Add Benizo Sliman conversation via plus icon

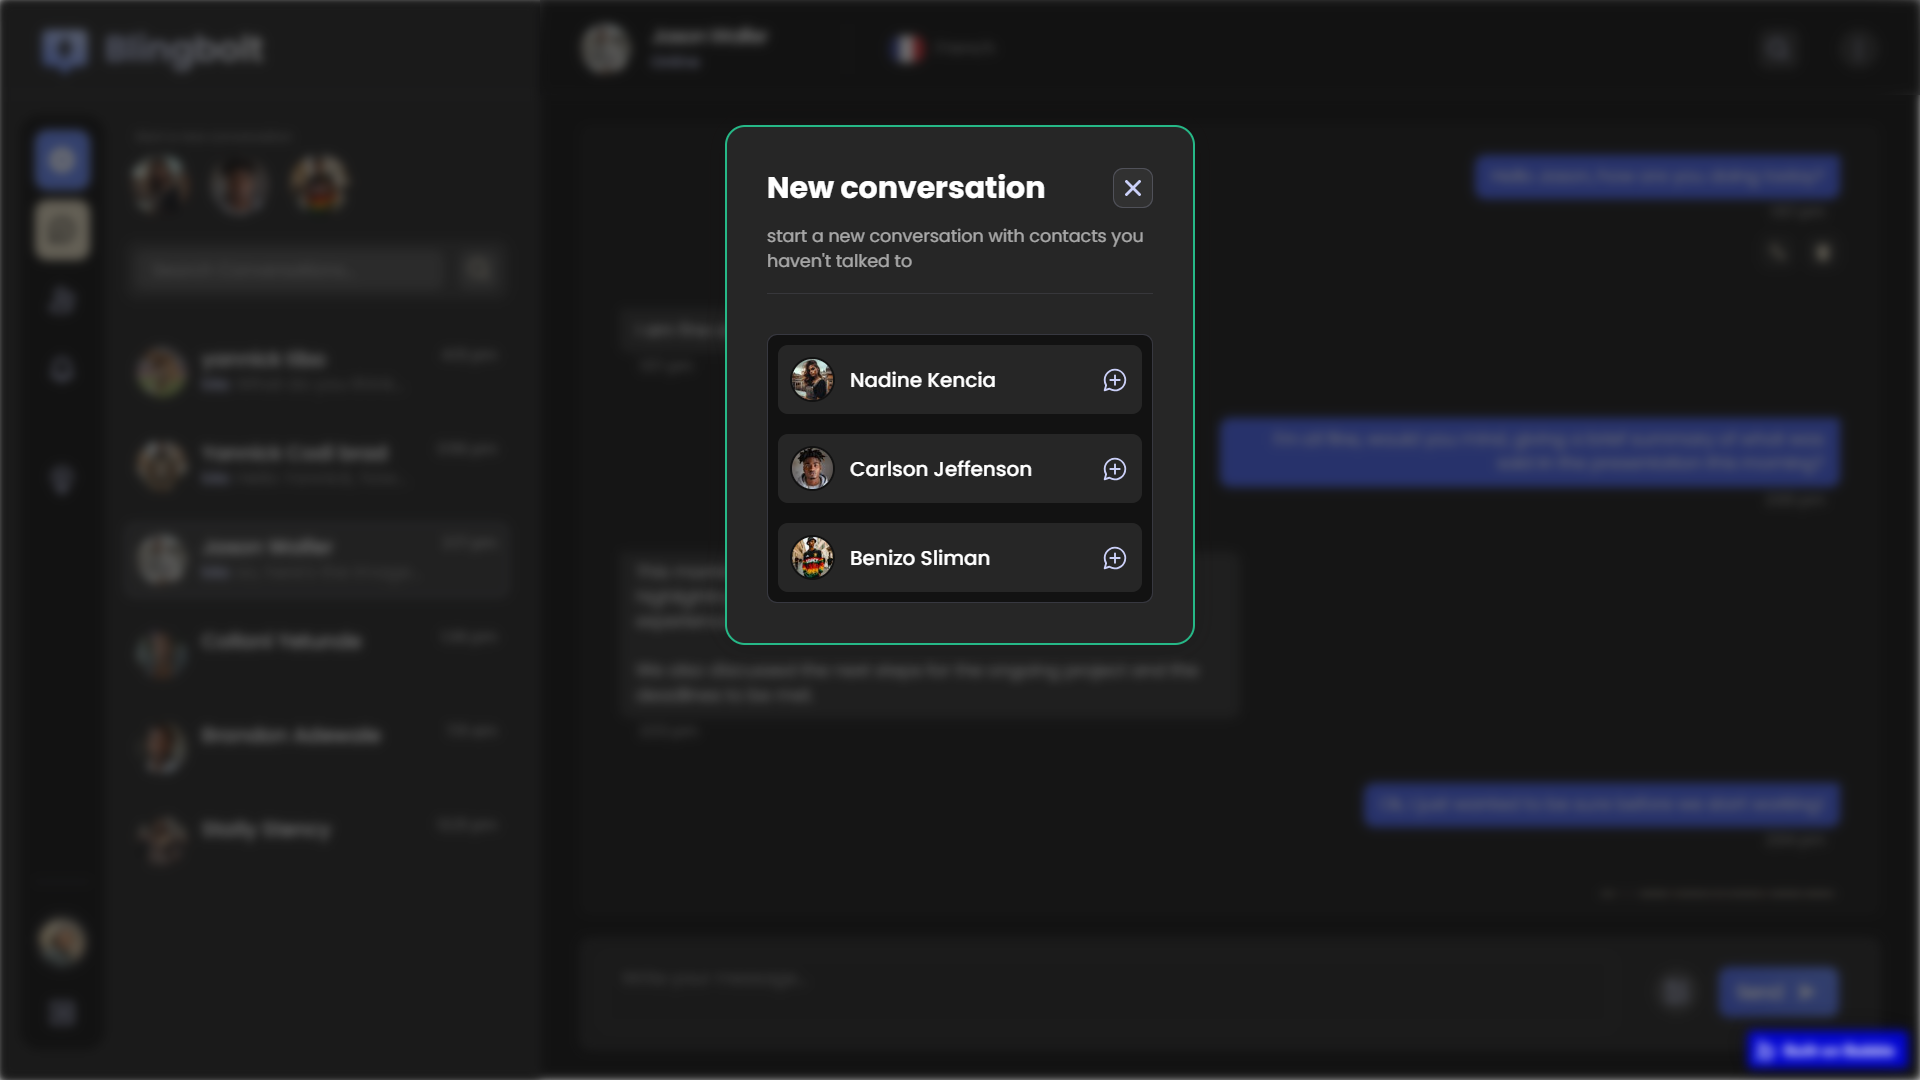[1114, 558]
